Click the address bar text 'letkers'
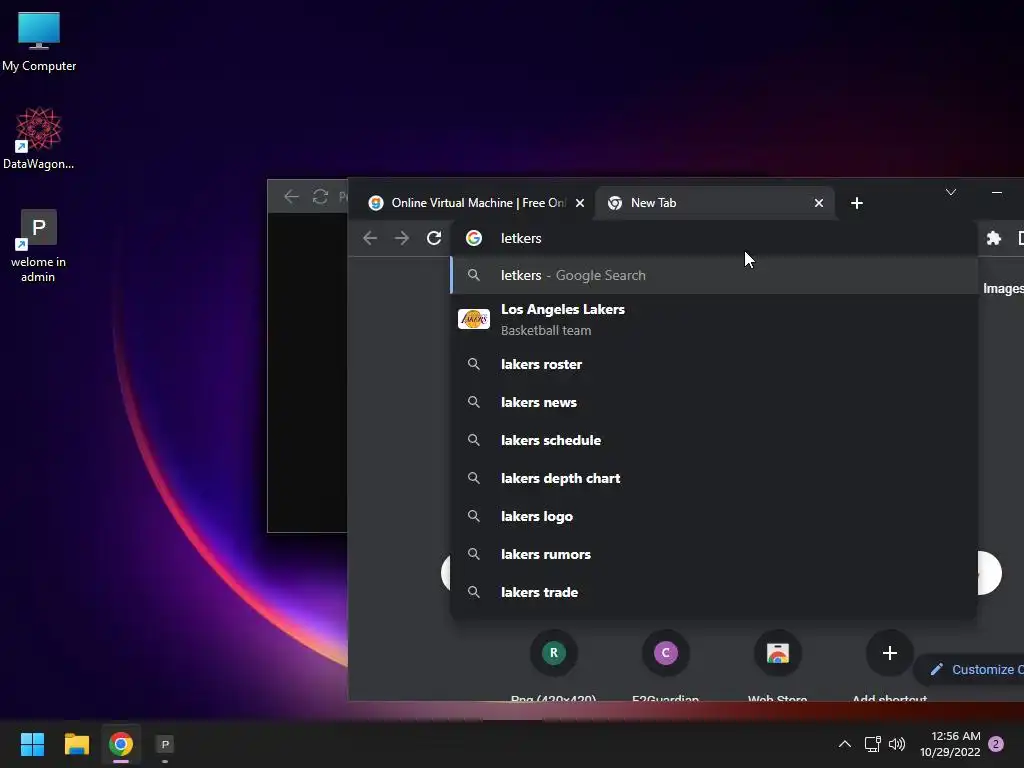 [x=521, y=238]
